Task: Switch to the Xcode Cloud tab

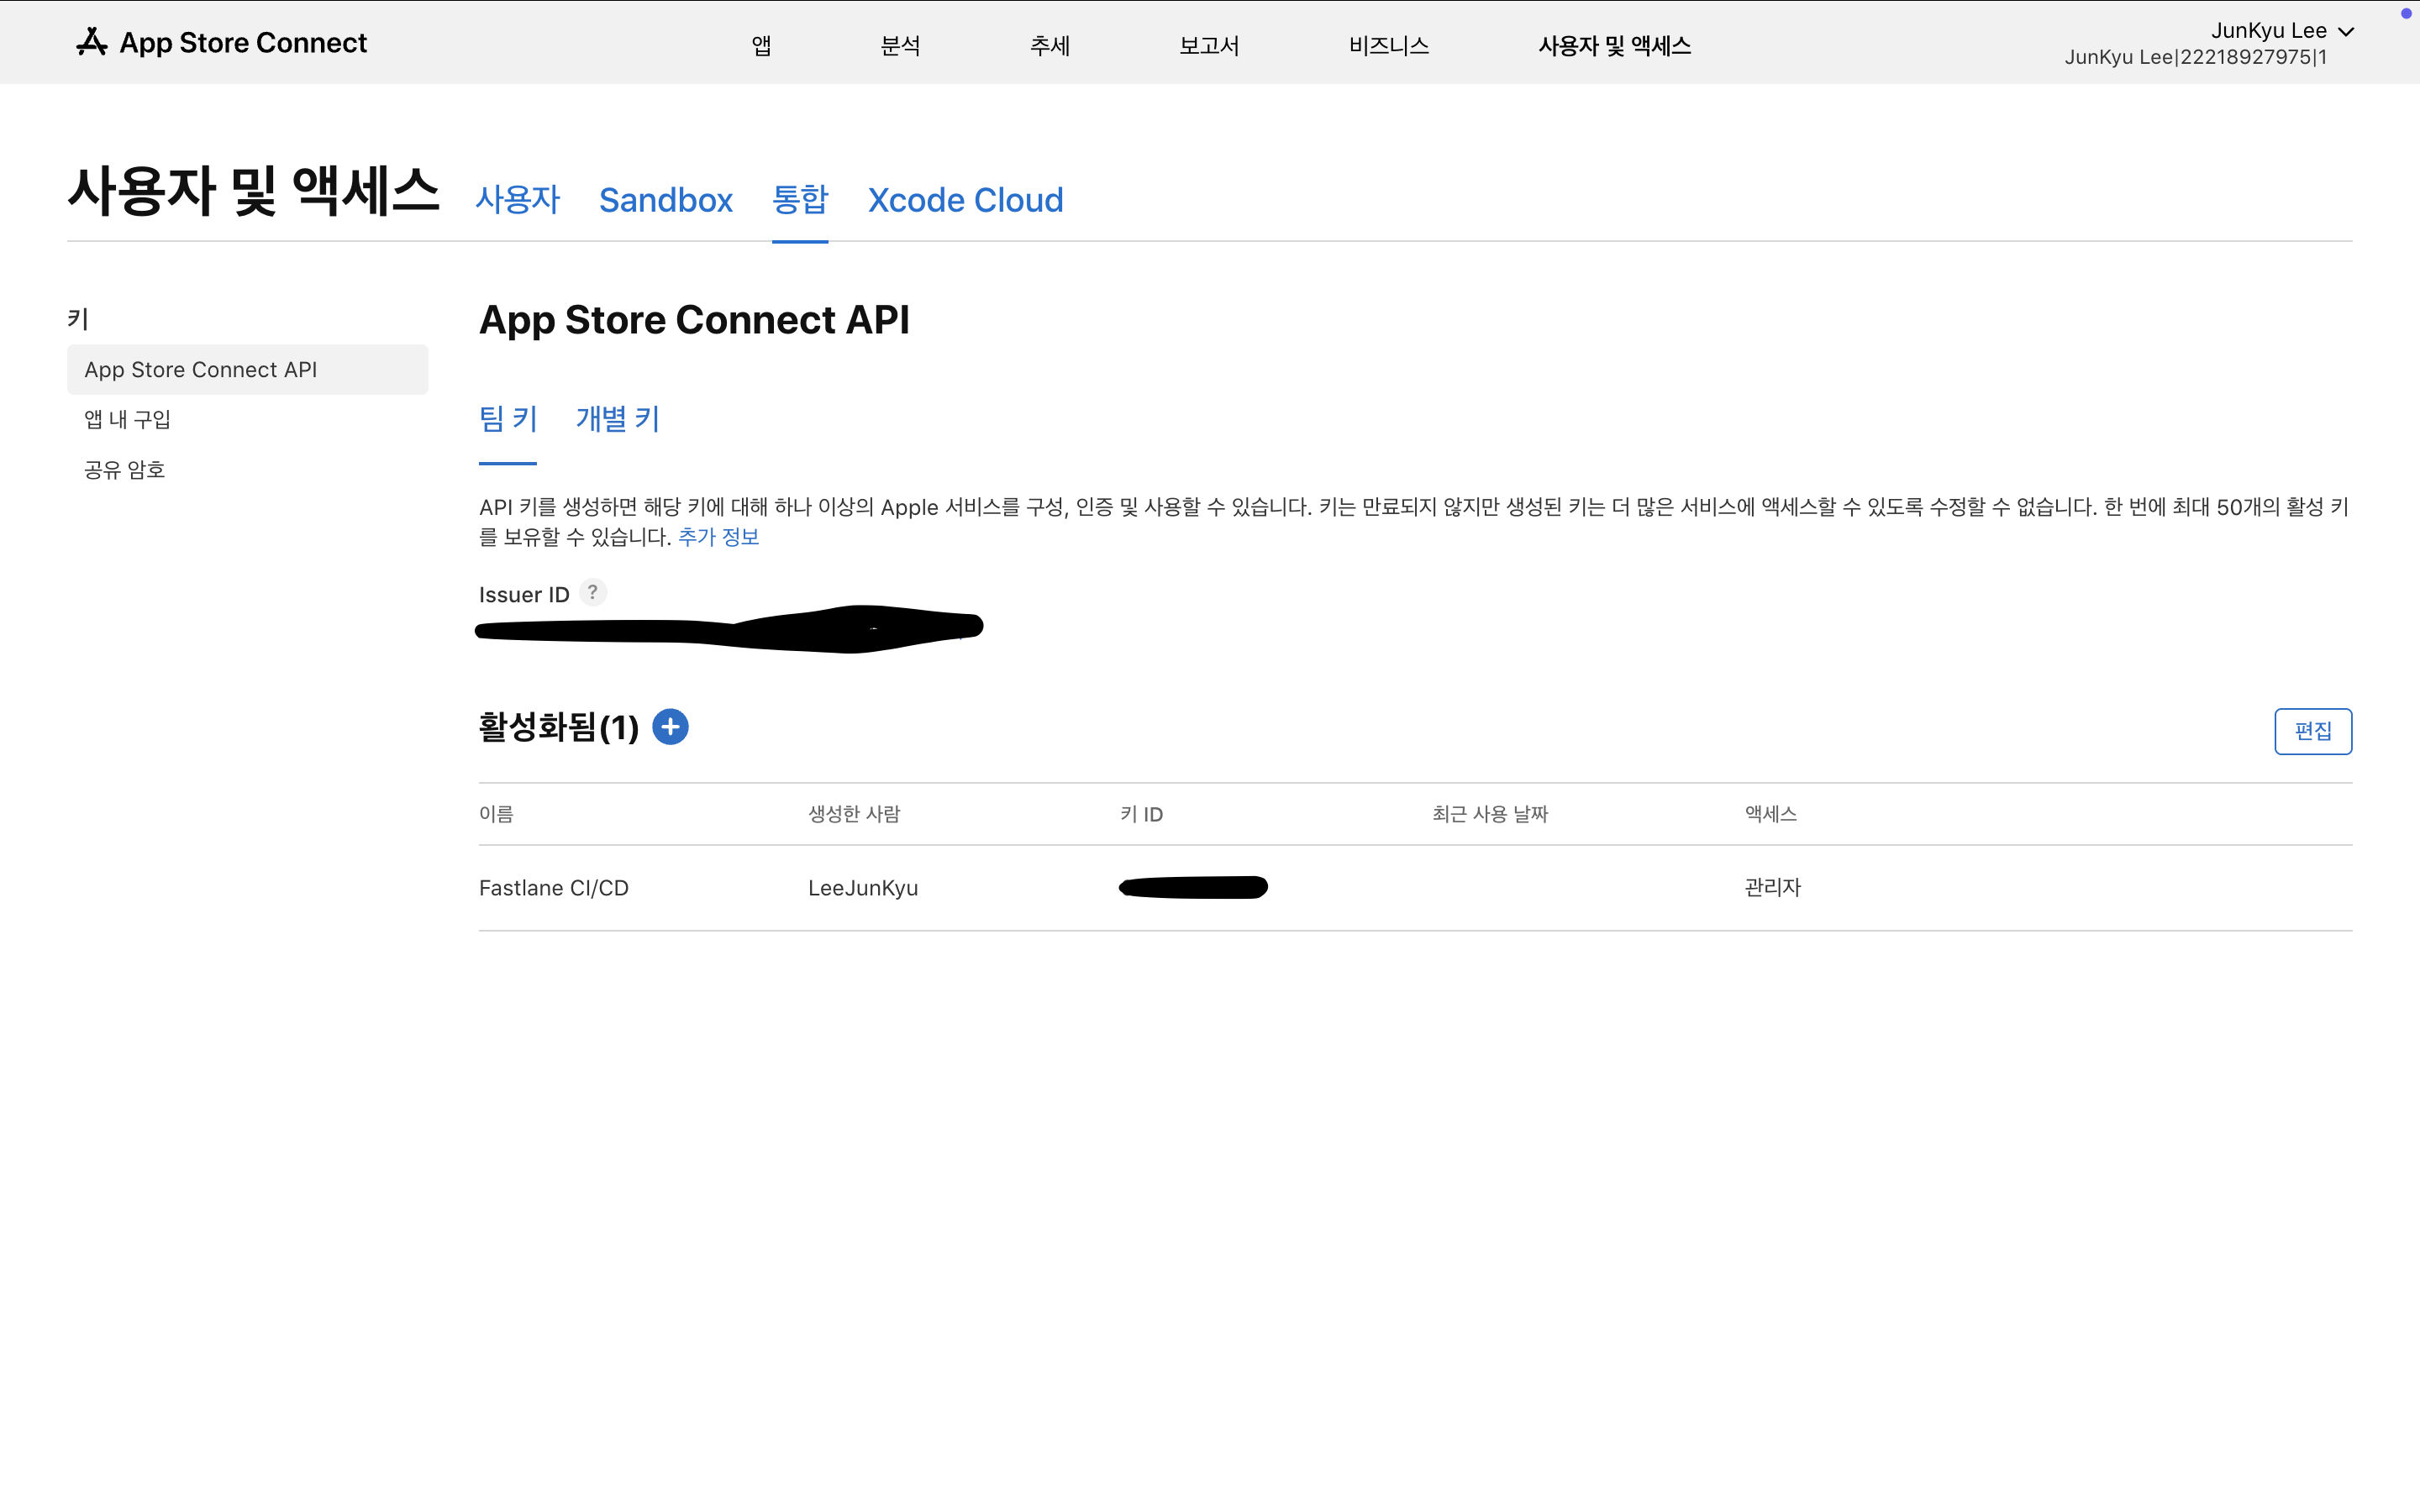Action: pyautogui.click(x=965, y=200)
